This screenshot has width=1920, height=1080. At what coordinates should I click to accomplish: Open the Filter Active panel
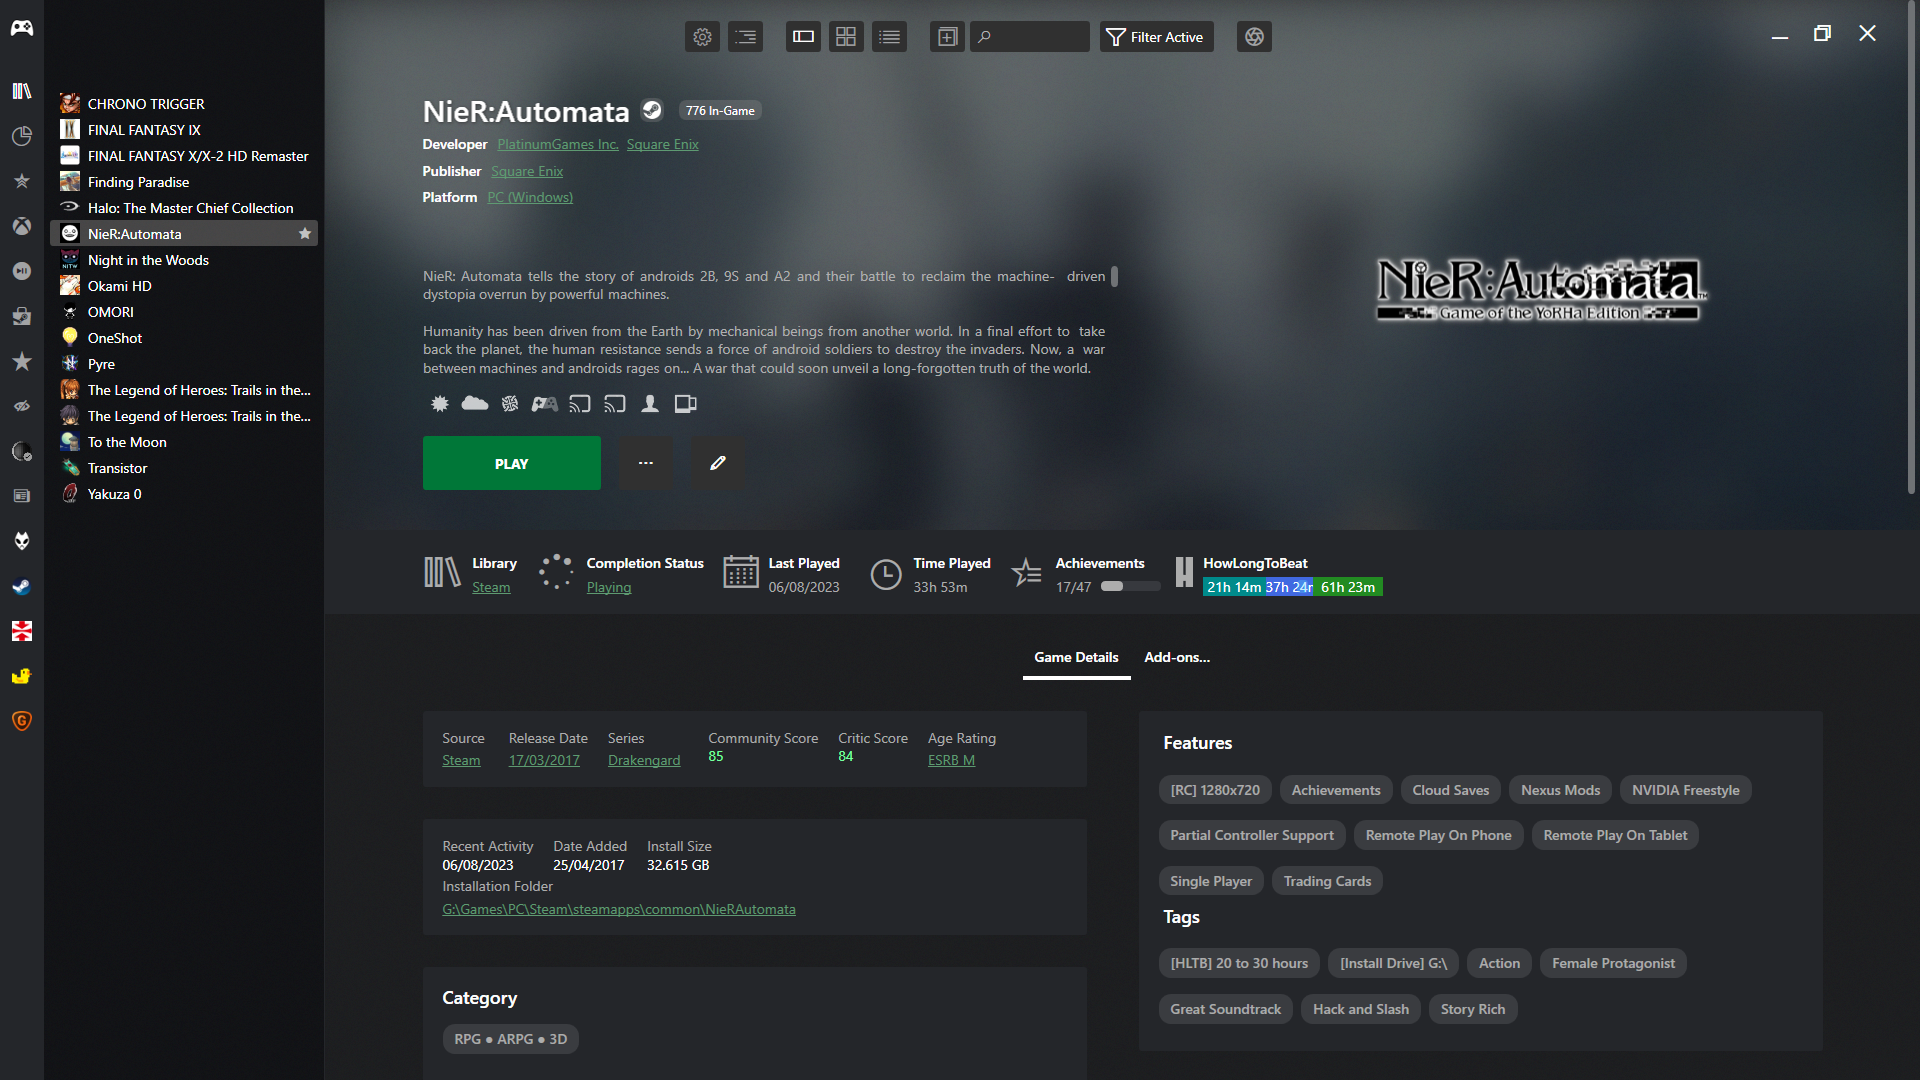1156,37
